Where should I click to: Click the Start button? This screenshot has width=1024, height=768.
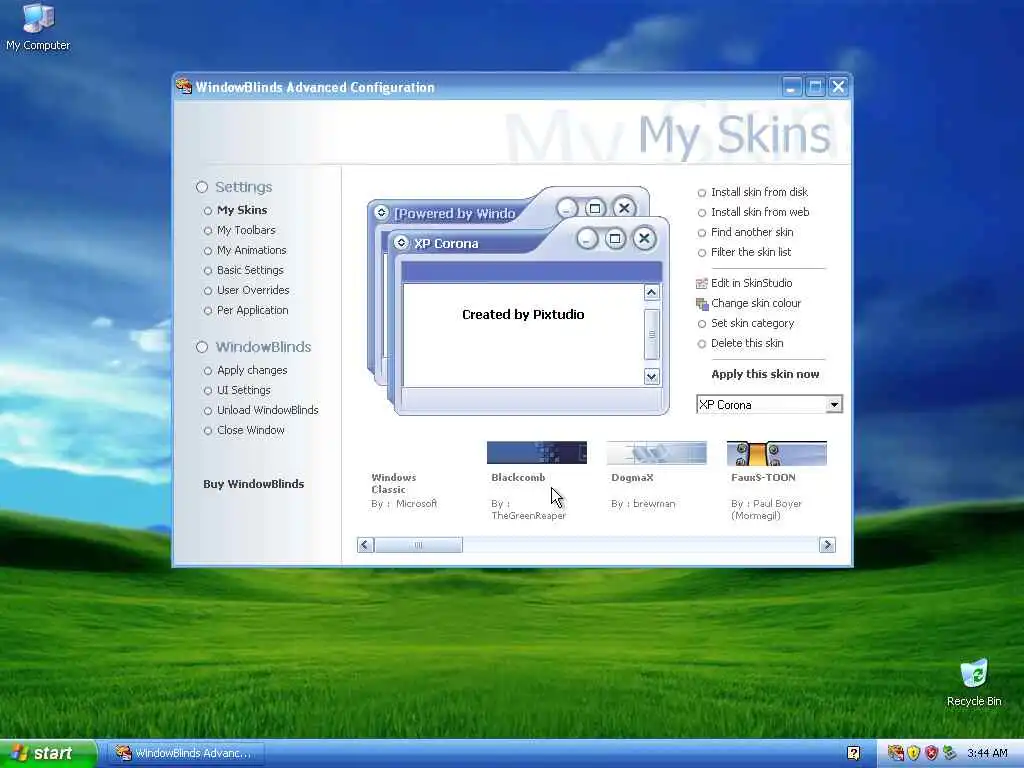pyautogui.click(x=48, y=753)
